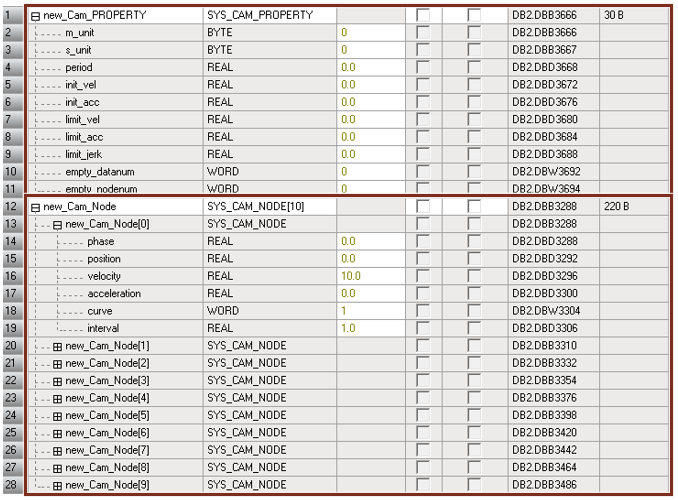
Task: Collapse the new_Cam_PROPERTY tree node
Action: tap(36, 16)
